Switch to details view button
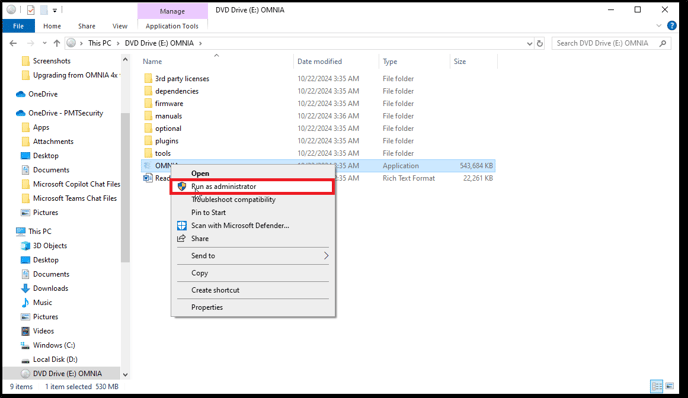The width and height of the screenshot is (688, 398). pyautogui.click(x=656, y=386)
